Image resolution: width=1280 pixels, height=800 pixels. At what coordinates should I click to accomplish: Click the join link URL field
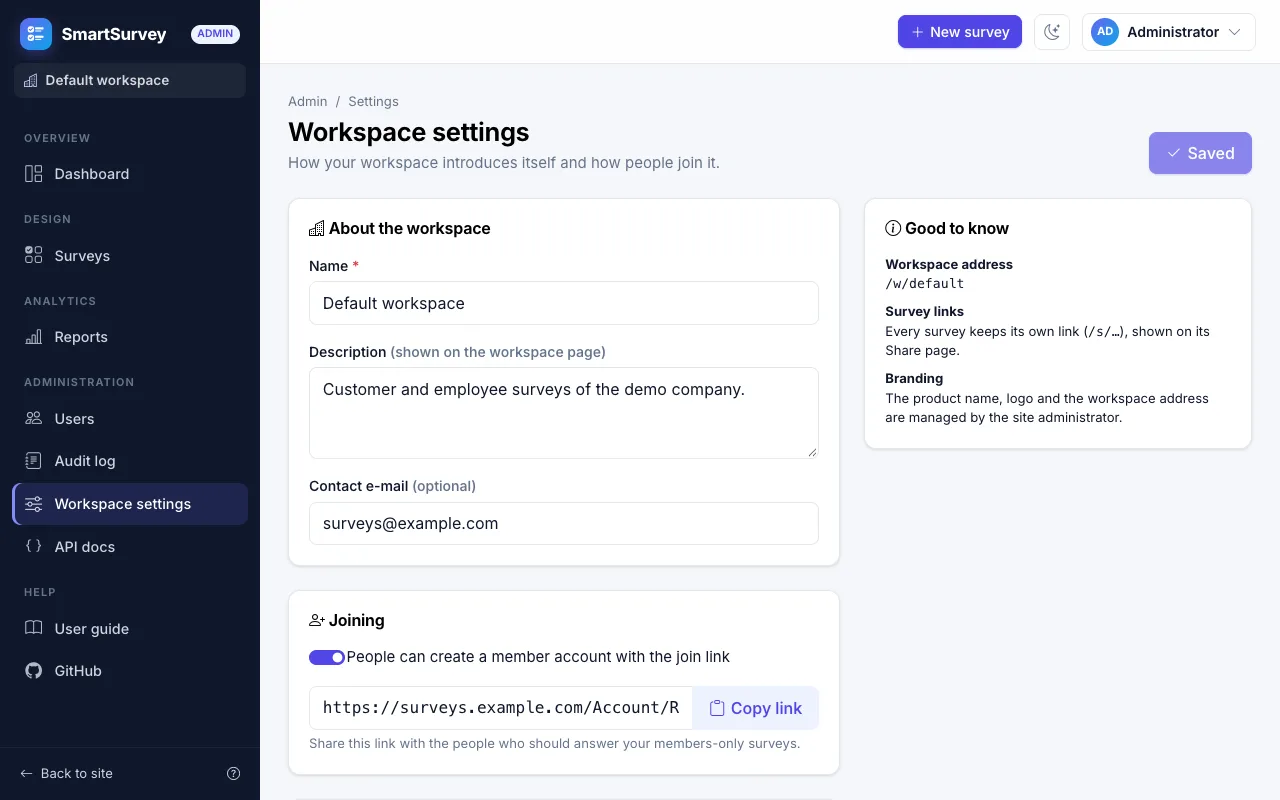coord(501,708)
